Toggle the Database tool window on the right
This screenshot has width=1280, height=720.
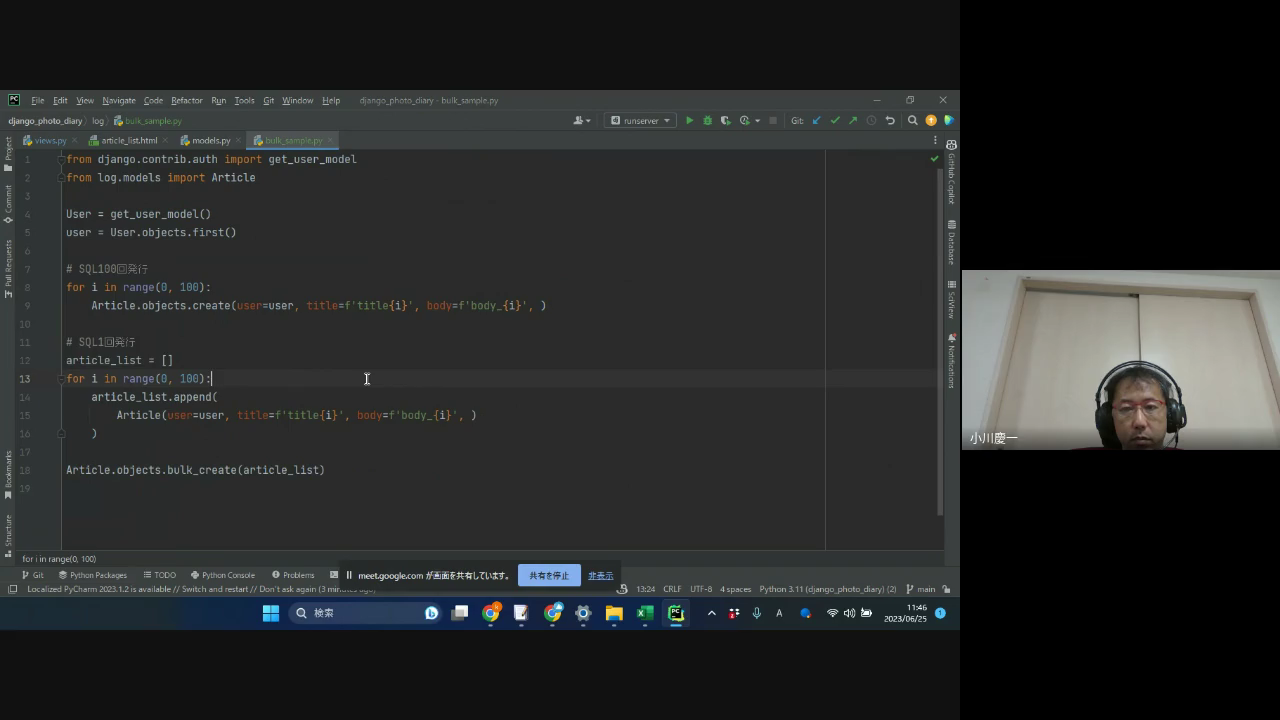coord(951,243)
